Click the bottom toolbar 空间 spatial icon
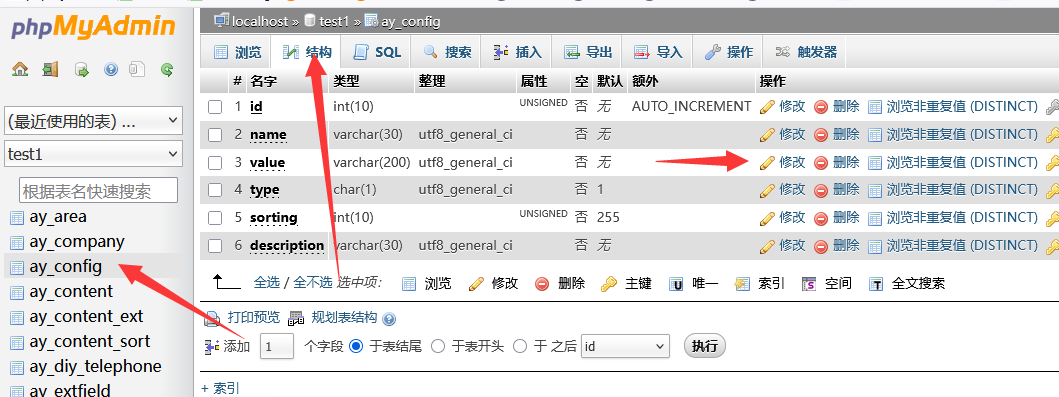This screenshot has width=1059, height=397. tap(809, 284)
